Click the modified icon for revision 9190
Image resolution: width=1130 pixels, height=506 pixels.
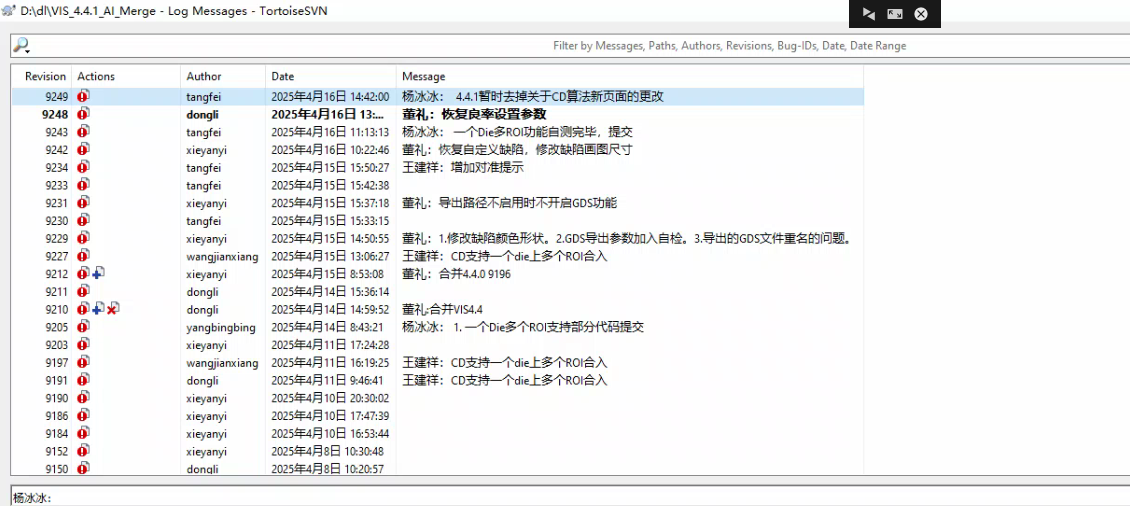pos(83,398)
